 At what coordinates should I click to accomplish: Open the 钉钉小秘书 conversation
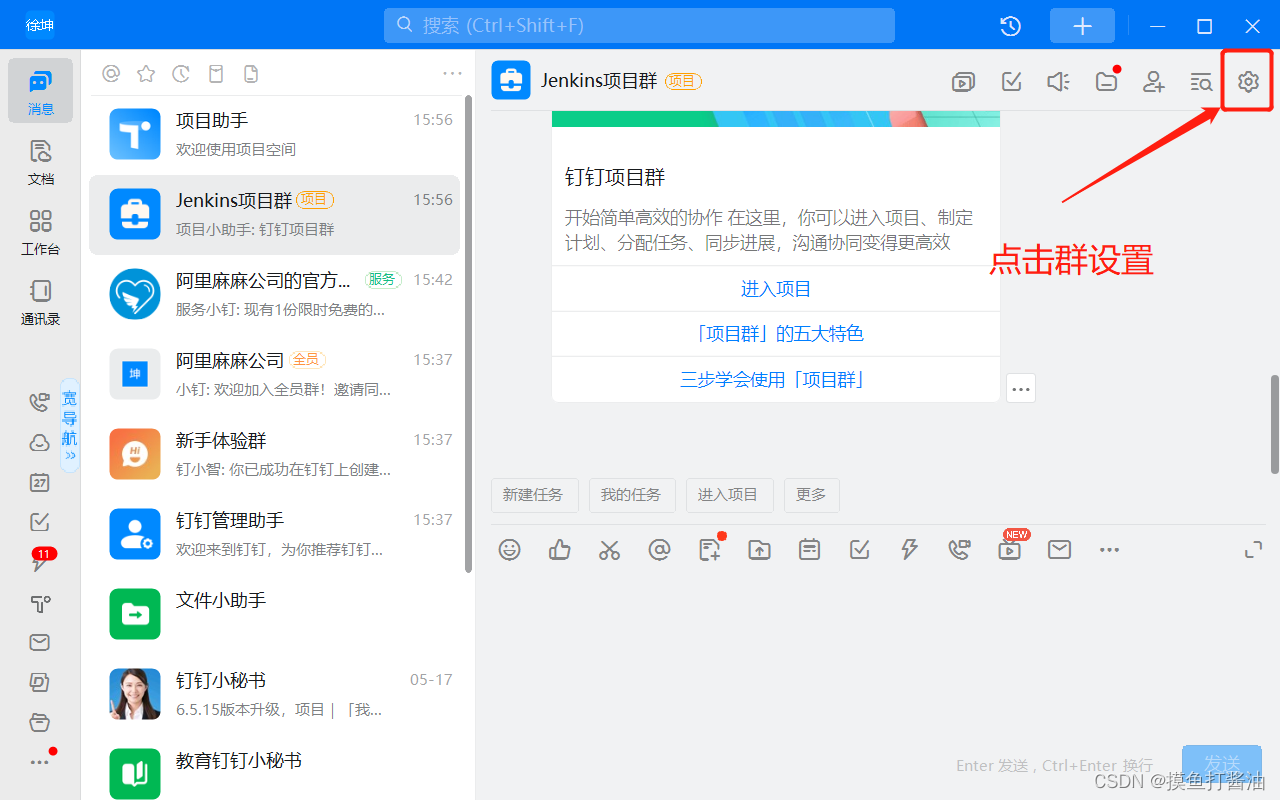(275, 695)
